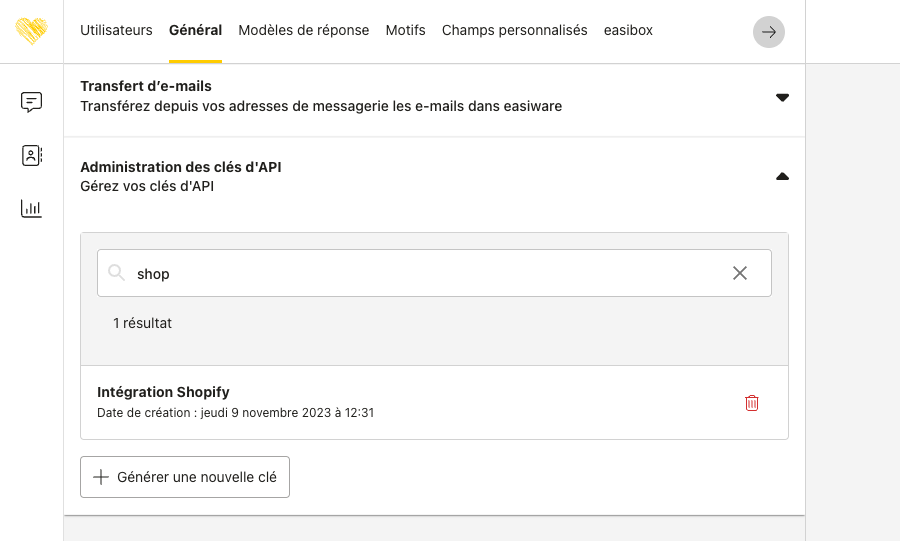This screenshot has height=541, width=900.
Task: Select the Intégration Shopify result entry
Action: tap(163, 392)
